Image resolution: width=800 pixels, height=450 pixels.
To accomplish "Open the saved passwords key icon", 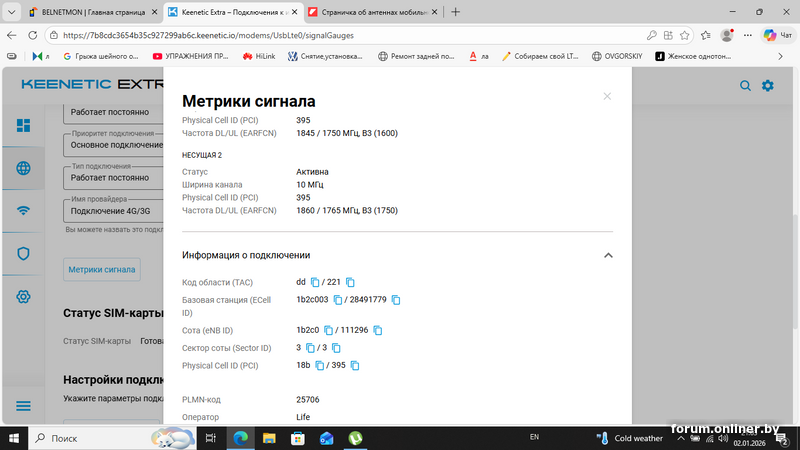I will (652, 35).
